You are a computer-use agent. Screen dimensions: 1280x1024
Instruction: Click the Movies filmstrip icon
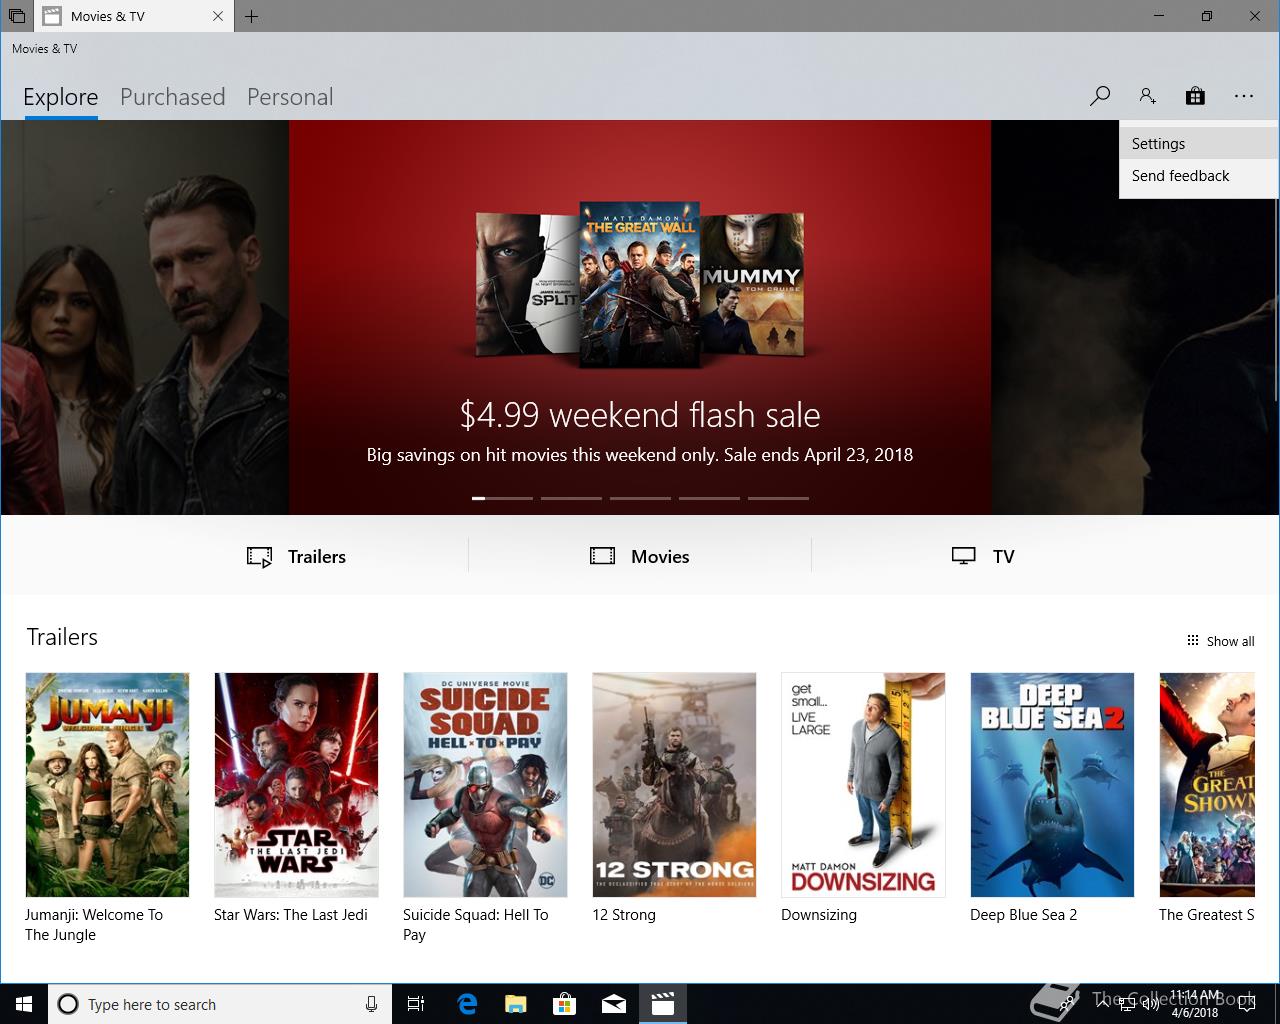point(602,556)
